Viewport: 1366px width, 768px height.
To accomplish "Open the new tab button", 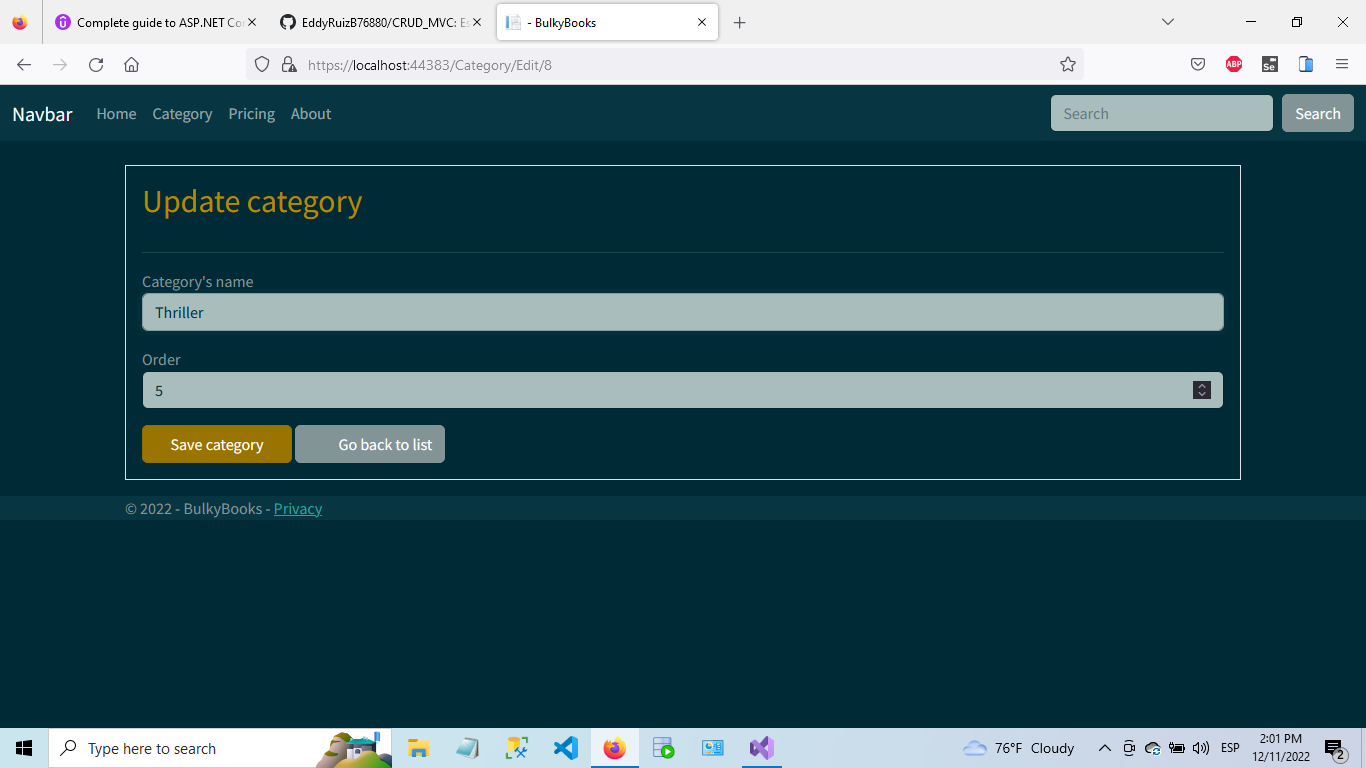I will (740, 22).
